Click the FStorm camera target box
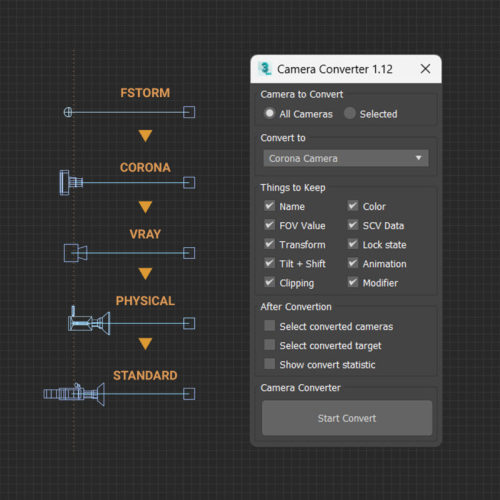 click(x=189, y=112)
